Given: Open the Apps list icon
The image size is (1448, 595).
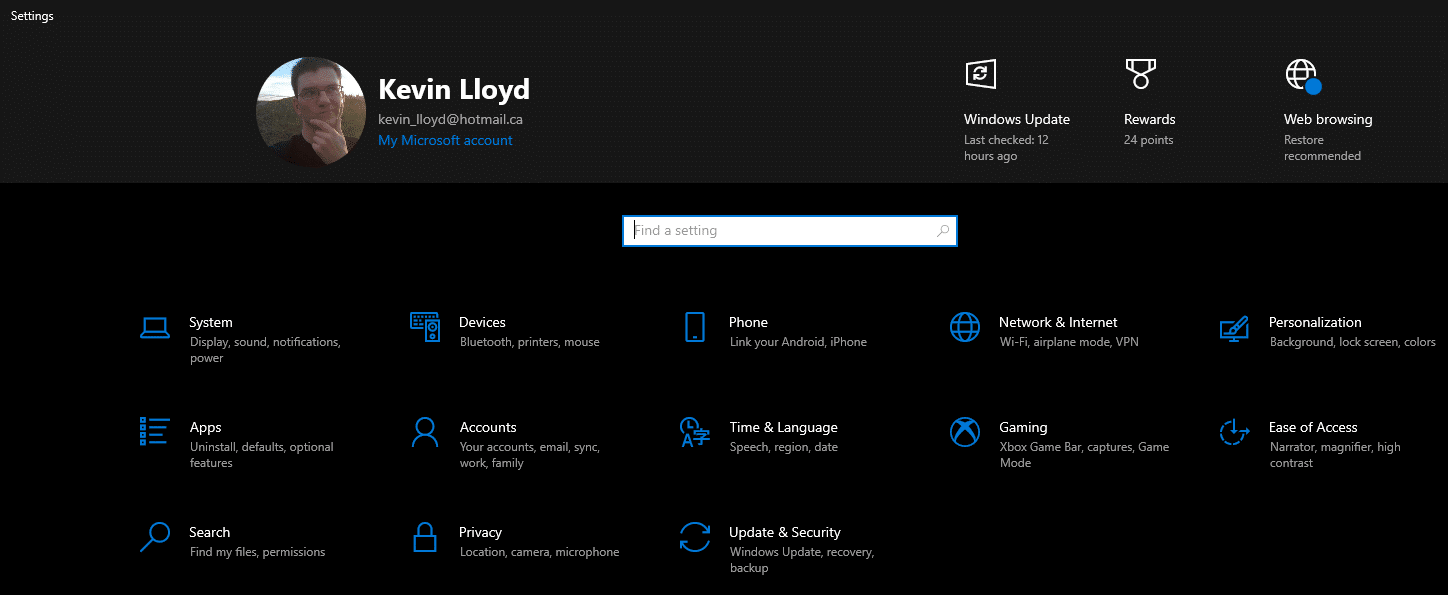Looking at the screenshot, I should 155,432.
